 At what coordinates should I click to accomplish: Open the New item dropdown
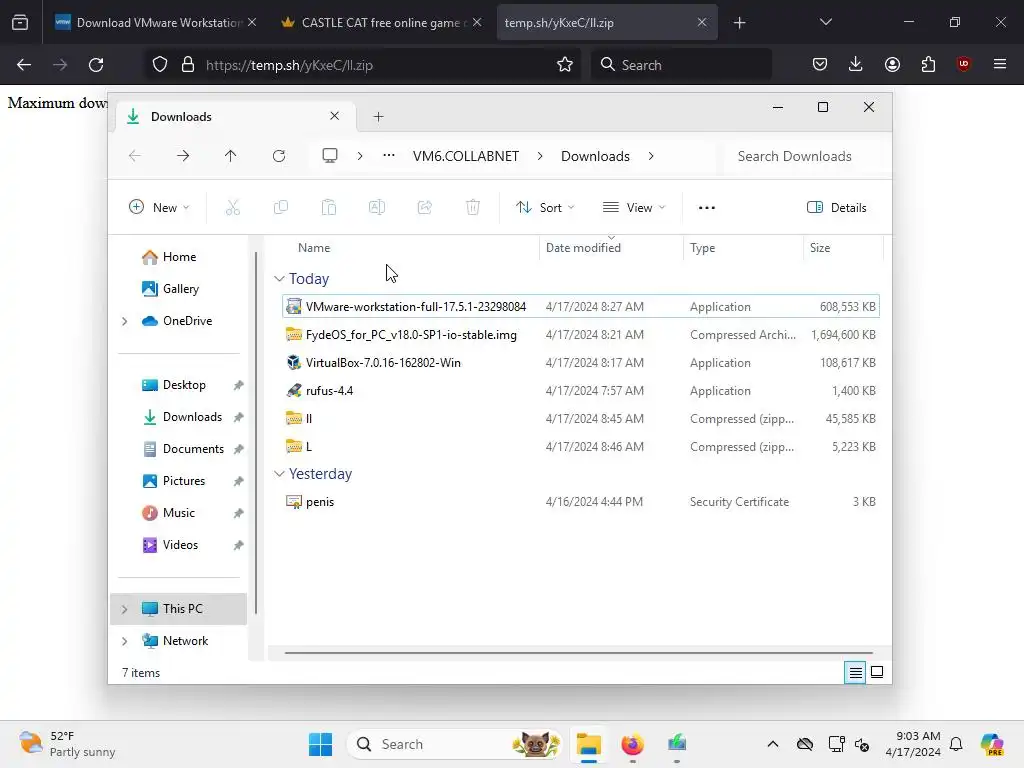pyautogui.click(x=159, y=208)
